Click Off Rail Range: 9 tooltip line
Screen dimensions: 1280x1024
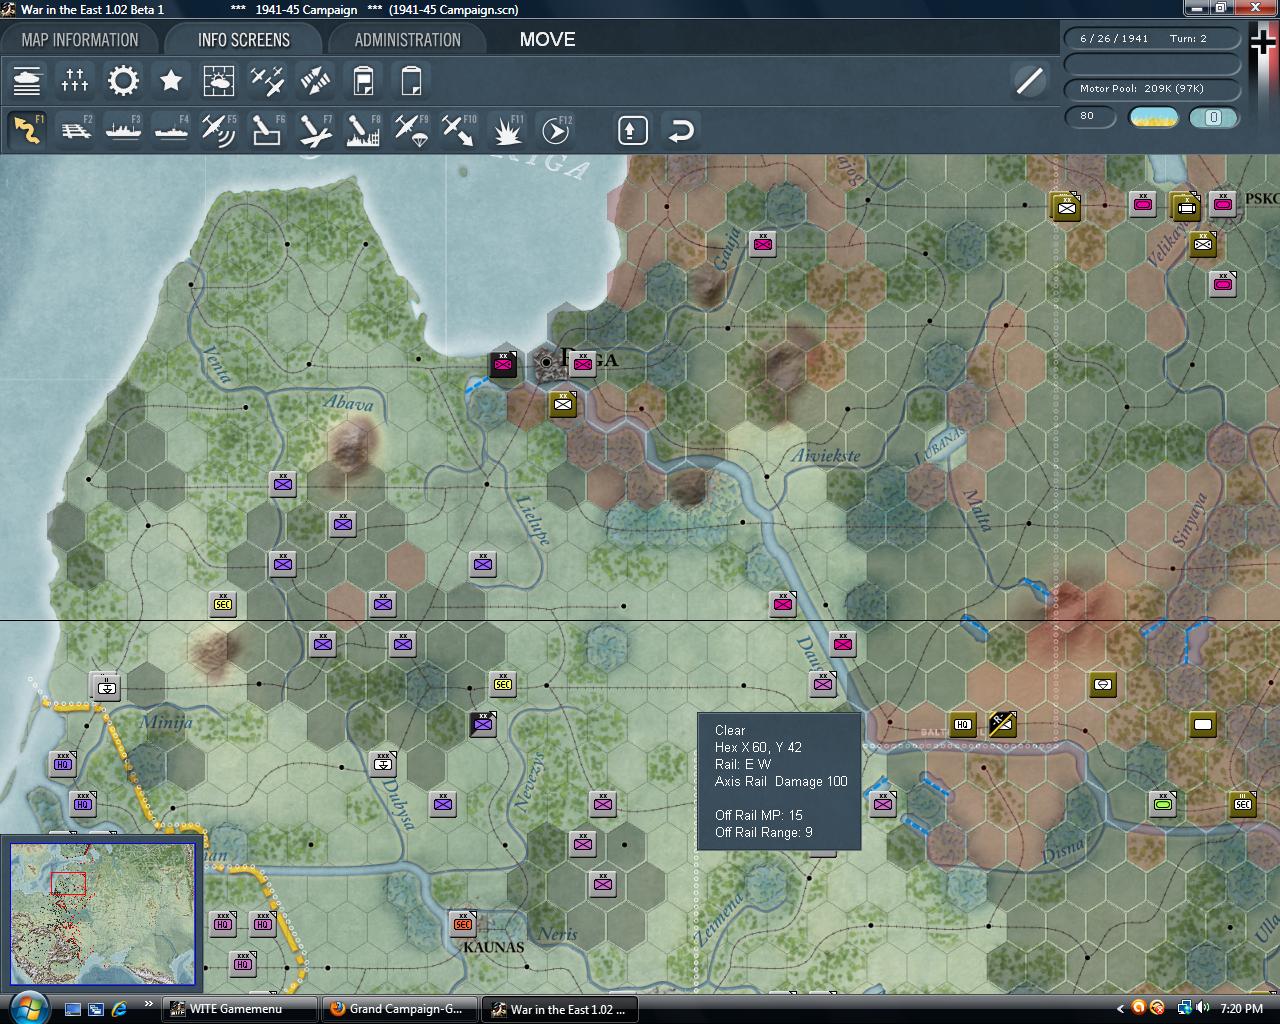764,832
